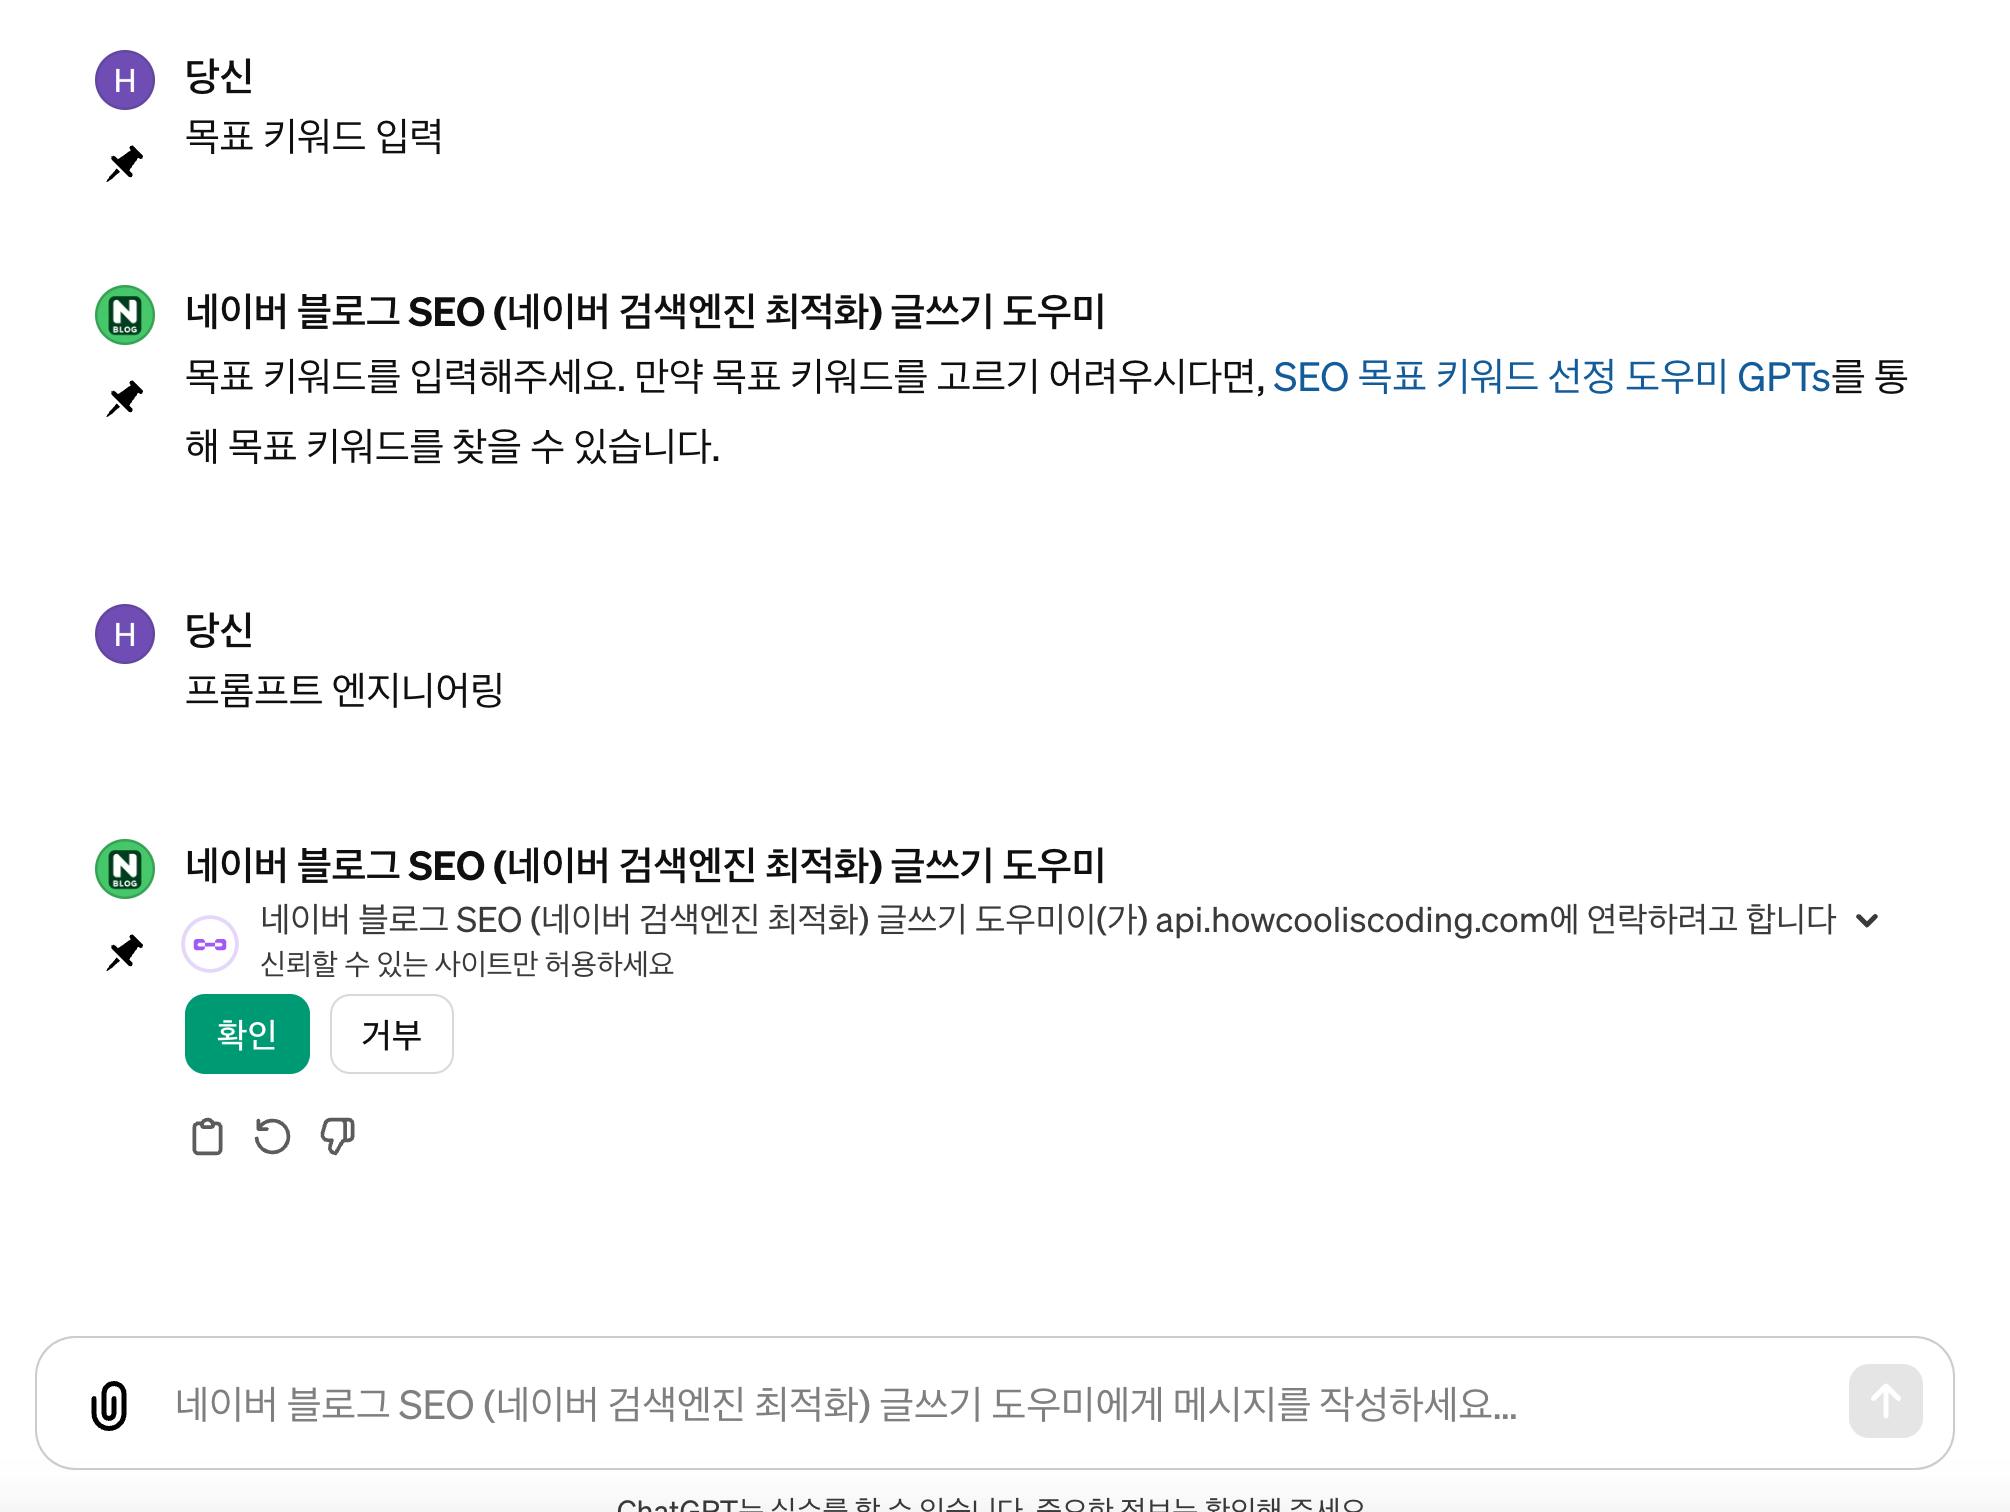This screenshot has width=2010, height=1512.
Task: Click the H avatar beside 프롬프트 엔지니어링 message
Action: [125, 634]
